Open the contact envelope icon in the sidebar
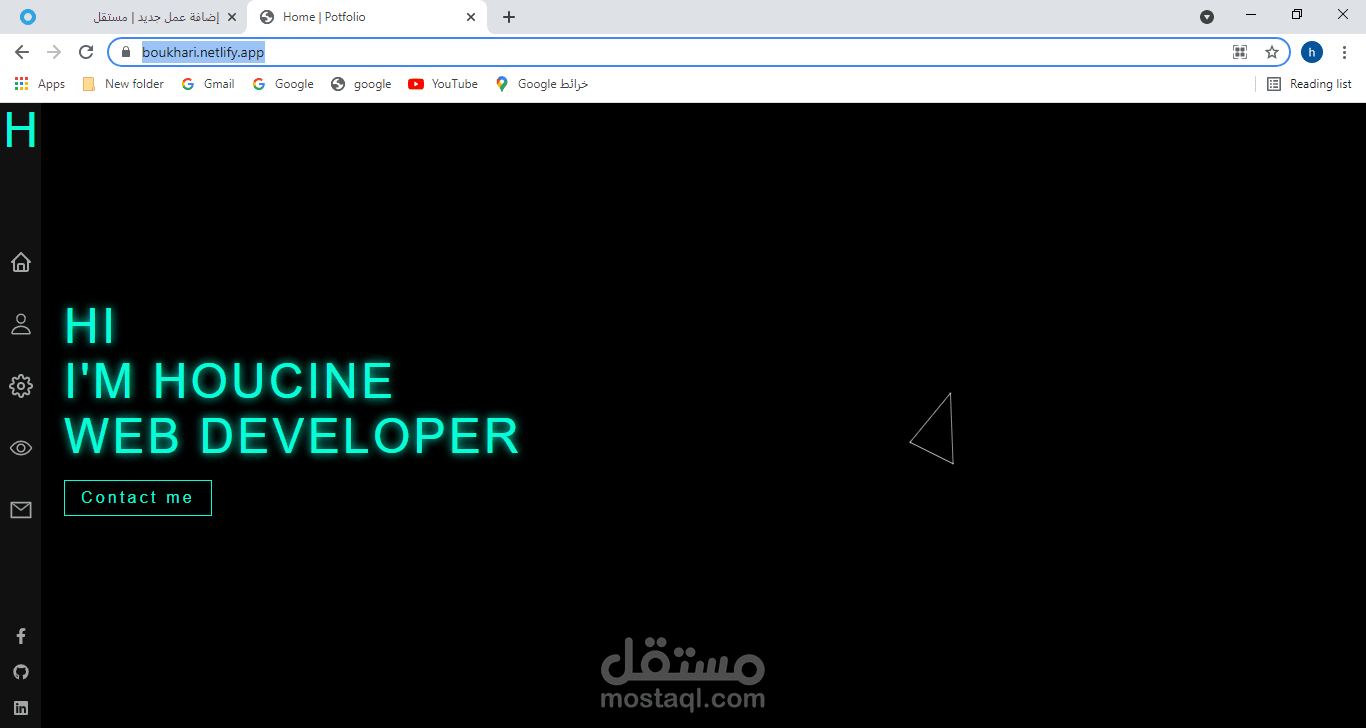Screen dimensions: 1366x728 click(x=21, y=510)
